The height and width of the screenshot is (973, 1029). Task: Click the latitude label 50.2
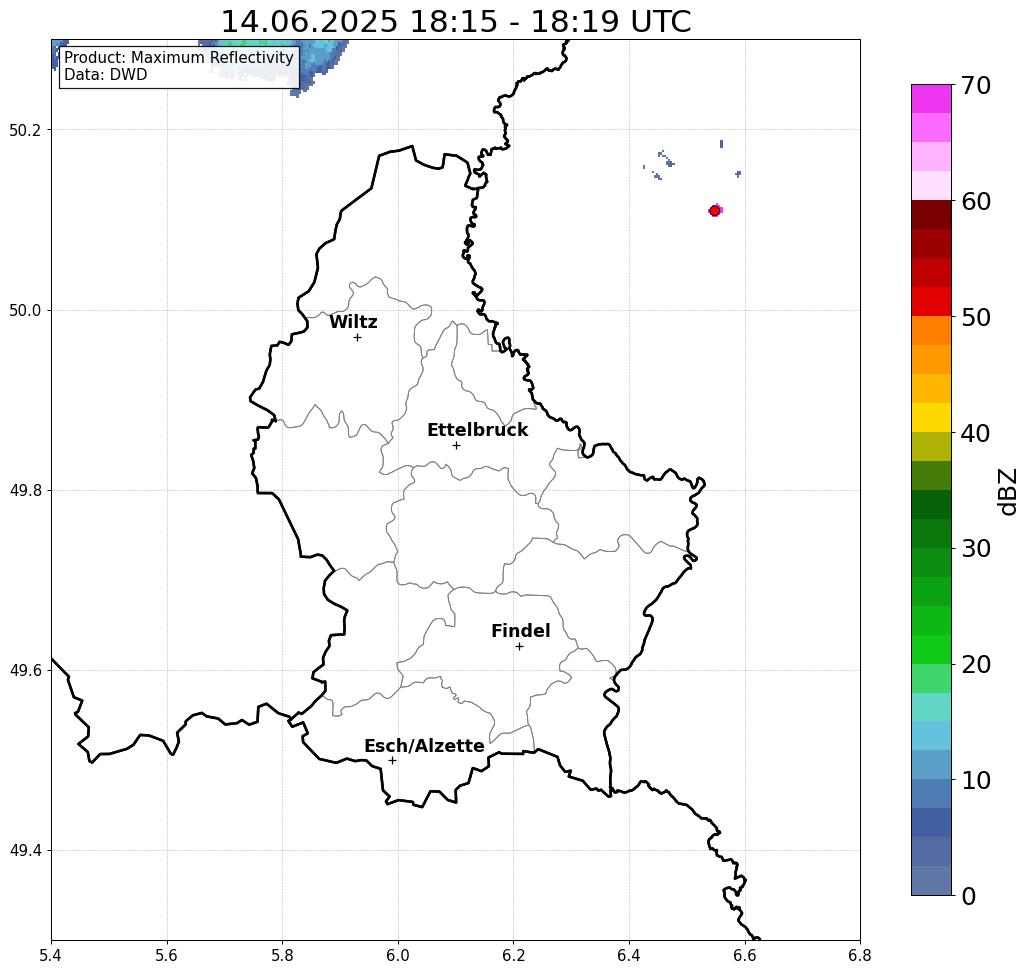point(25,130)
